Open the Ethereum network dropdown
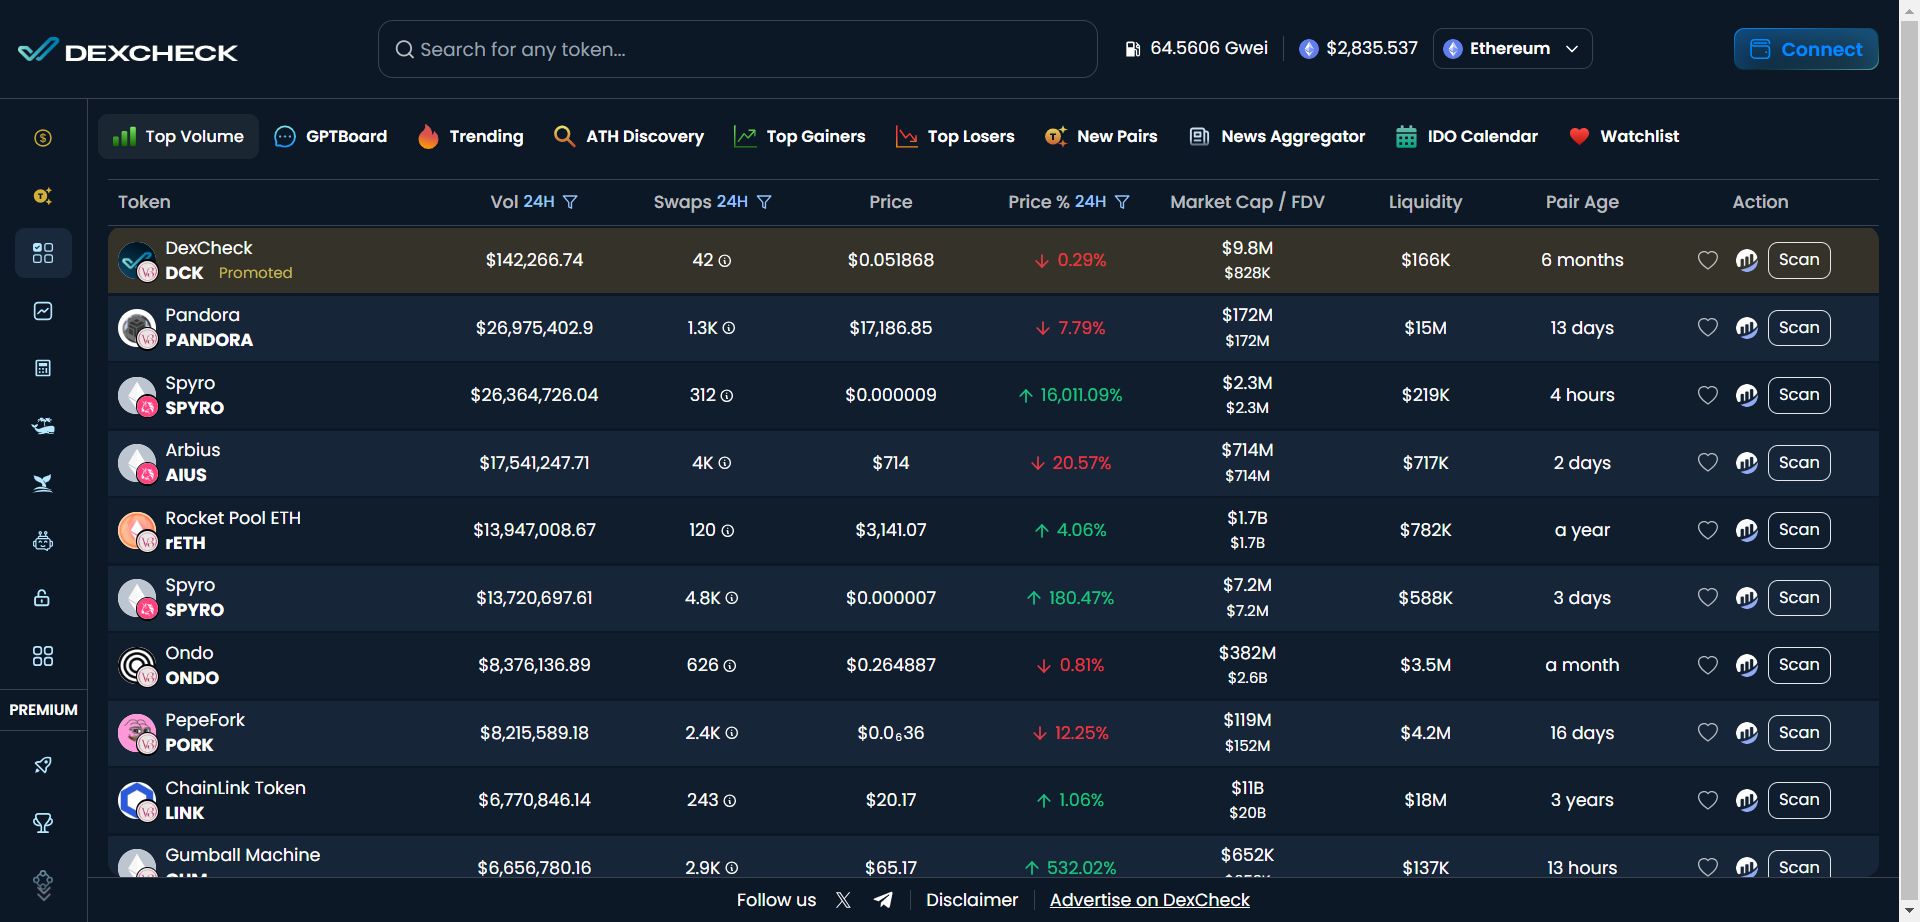The height and width of the screenshot is (922, 1920). (1512, 49)
